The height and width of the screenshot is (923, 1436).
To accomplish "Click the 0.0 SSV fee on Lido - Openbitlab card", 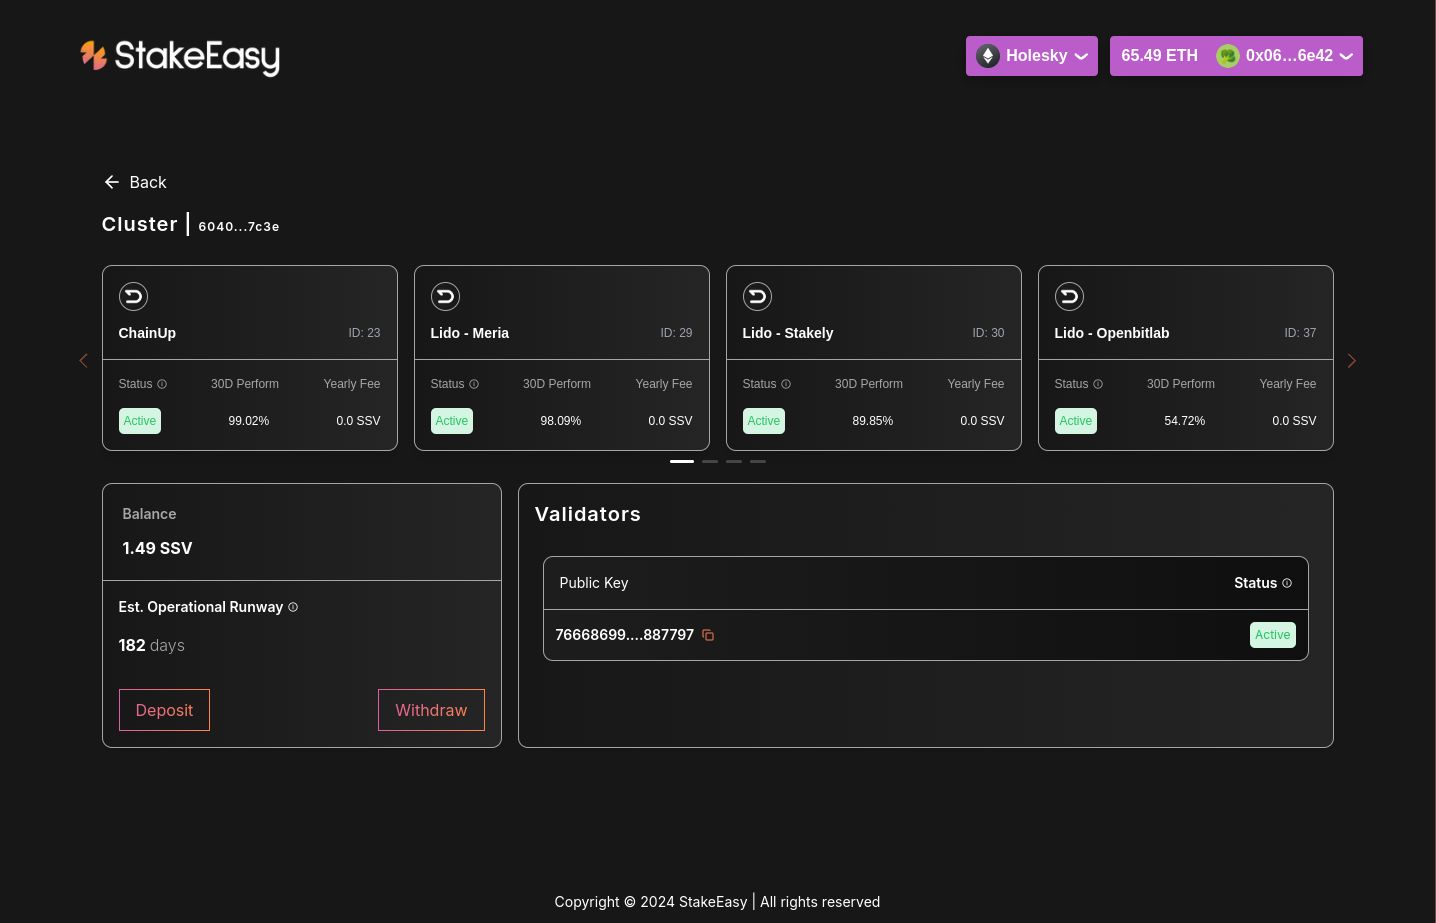I will (x=1294, y=421).
